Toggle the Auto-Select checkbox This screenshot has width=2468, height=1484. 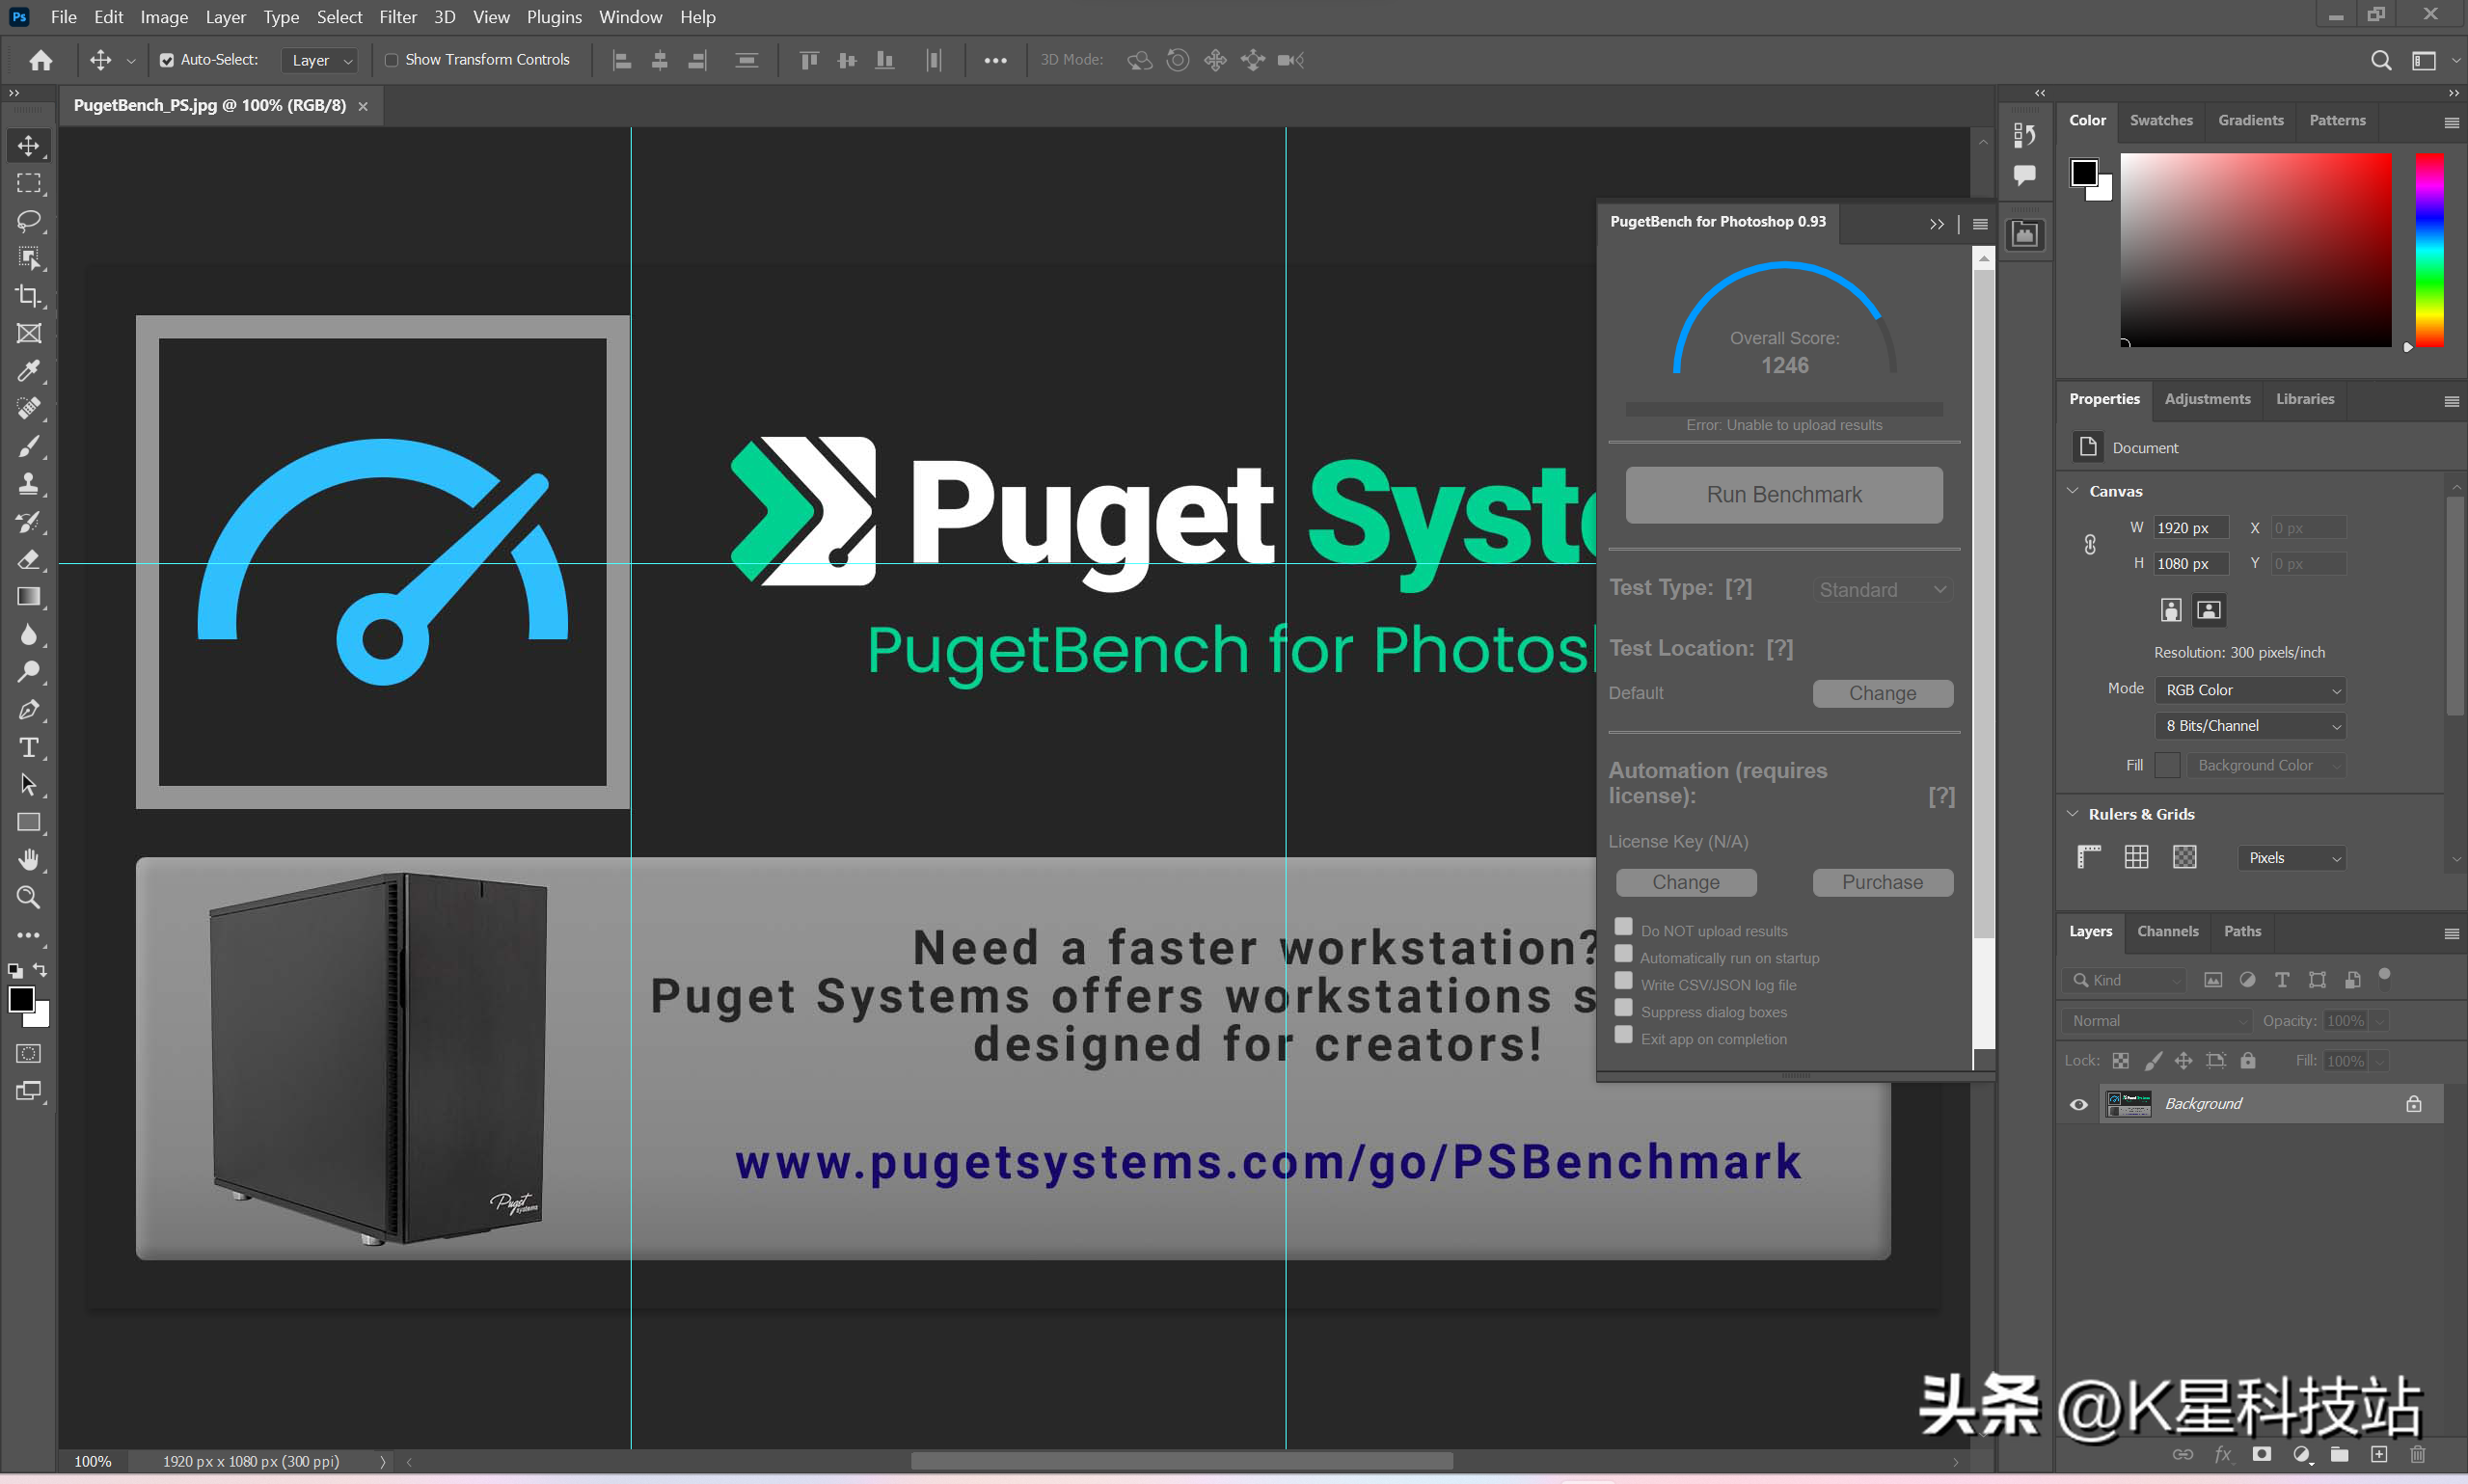167,60
